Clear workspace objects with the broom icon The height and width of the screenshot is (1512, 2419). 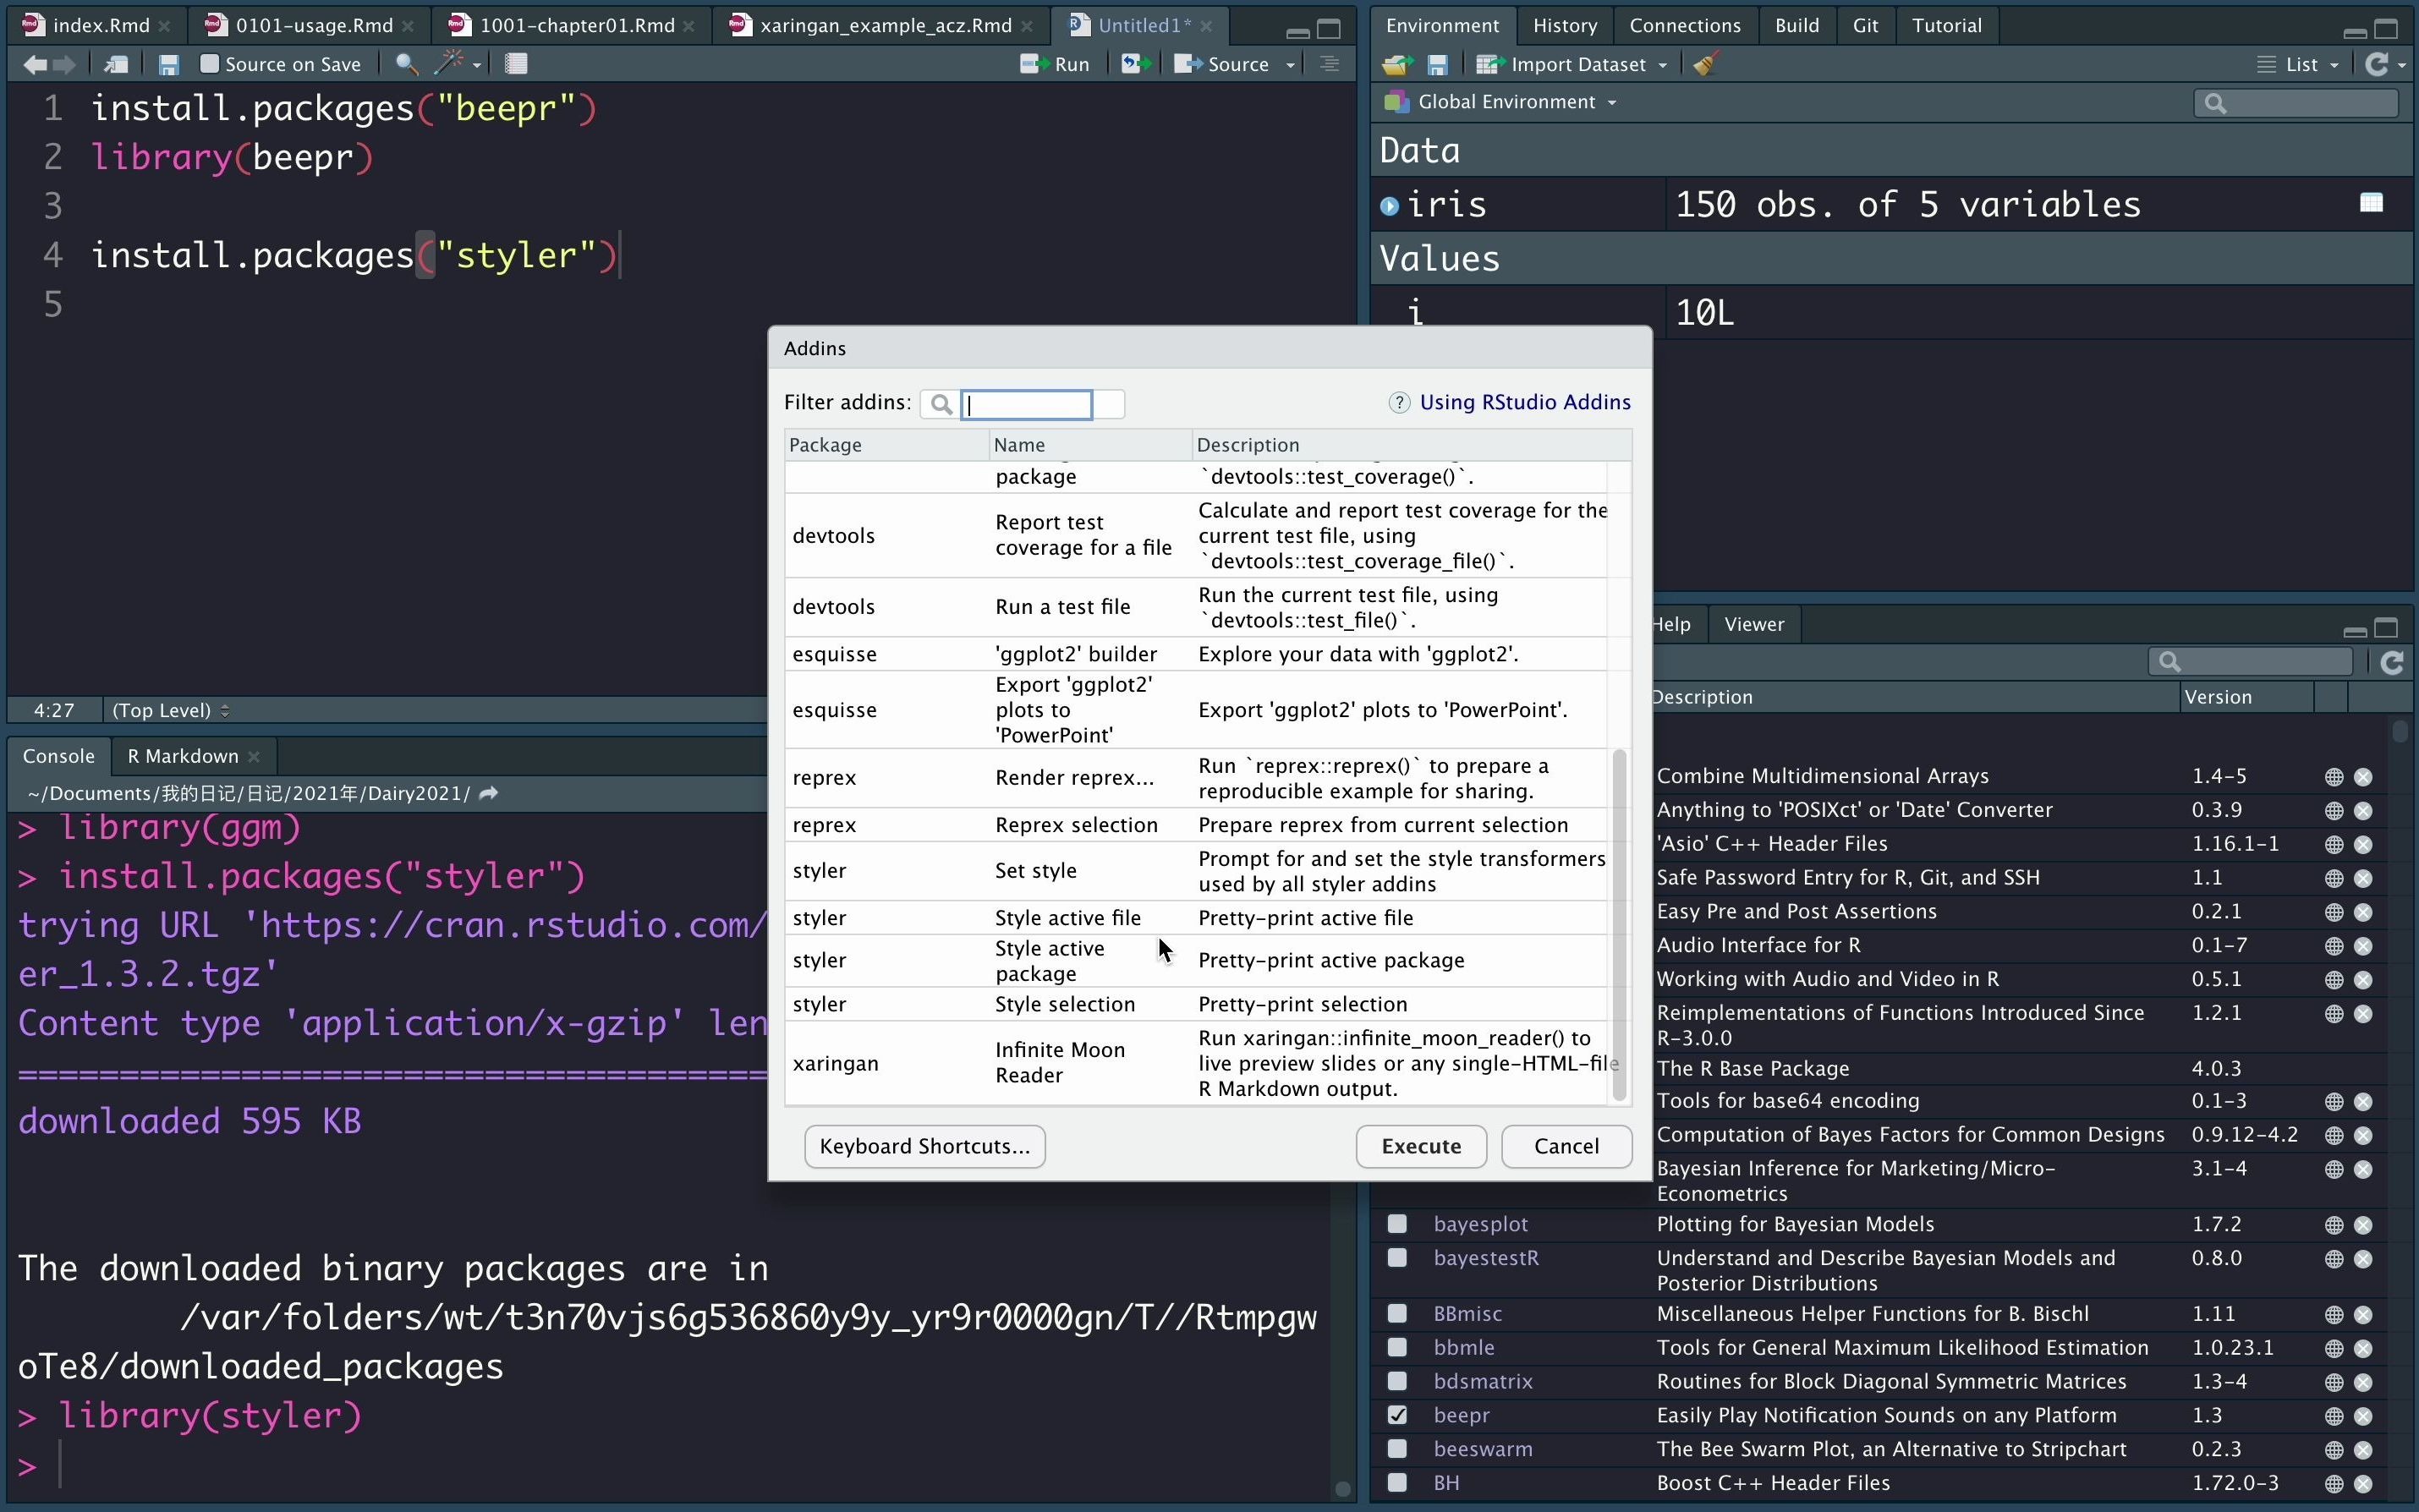1706,64
